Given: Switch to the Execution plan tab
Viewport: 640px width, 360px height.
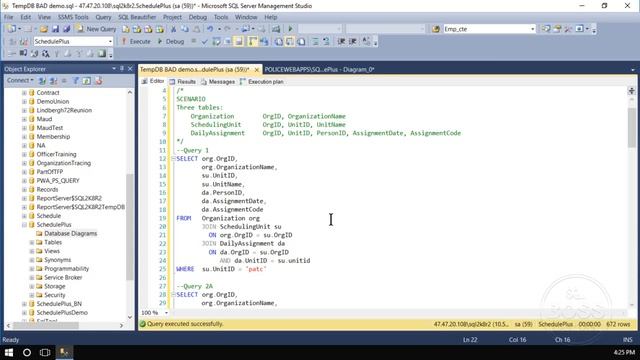Looking at the screenshot, I should tap(262, 82).
